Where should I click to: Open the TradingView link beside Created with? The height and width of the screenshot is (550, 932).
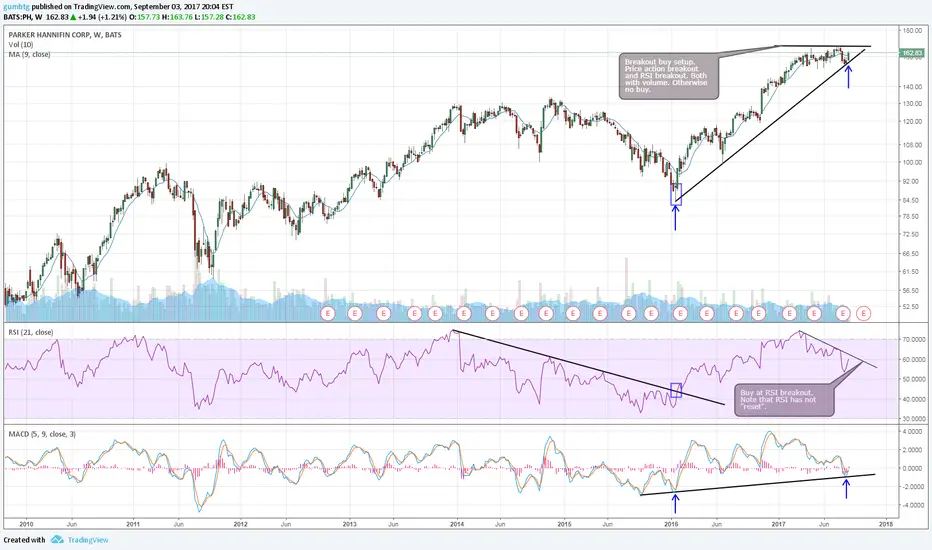88,540
